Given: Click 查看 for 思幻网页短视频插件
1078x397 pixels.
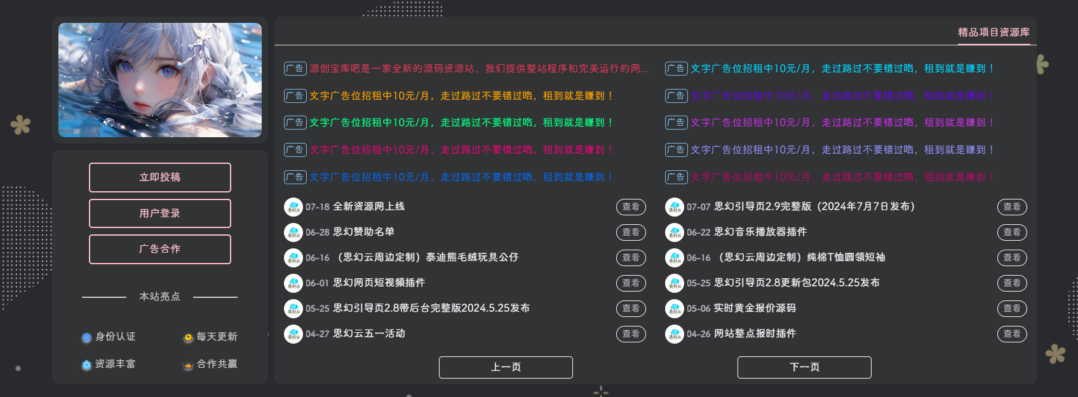Looking at the screenshot, I should pyautogui.click(x=630, y=283).
